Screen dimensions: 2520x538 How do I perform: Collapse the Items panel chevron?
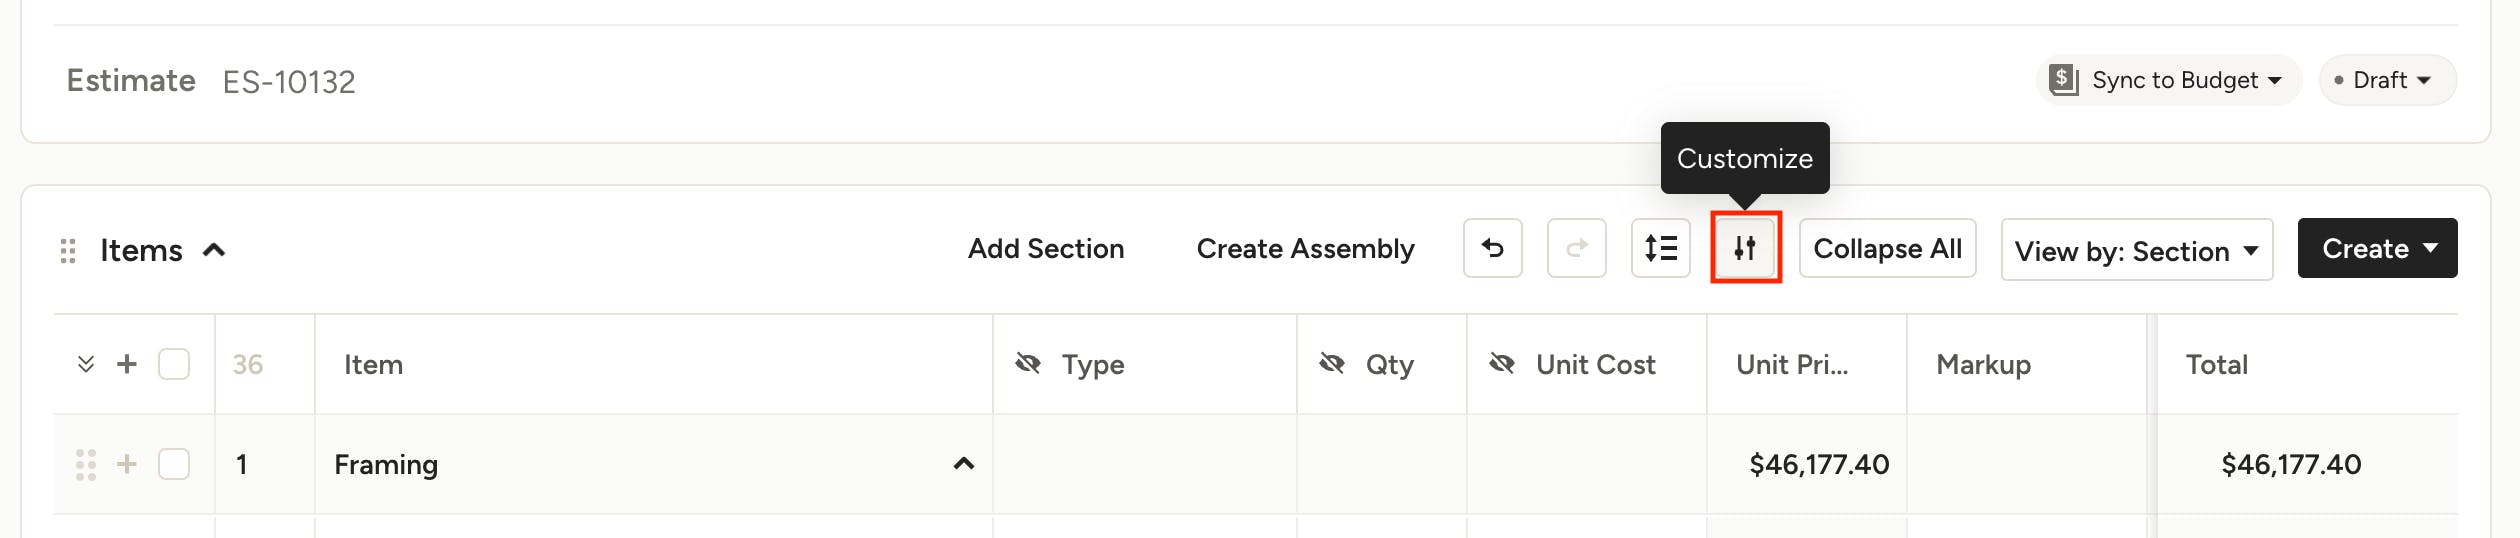214,250
